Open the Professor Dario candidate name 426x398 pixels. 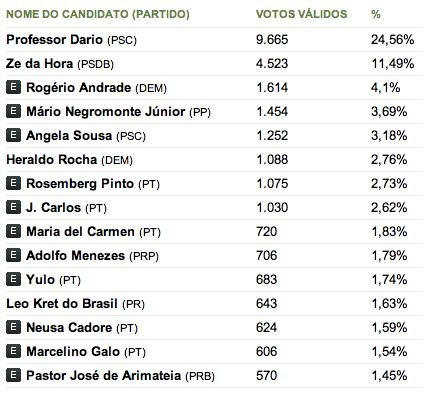(54, 40)
